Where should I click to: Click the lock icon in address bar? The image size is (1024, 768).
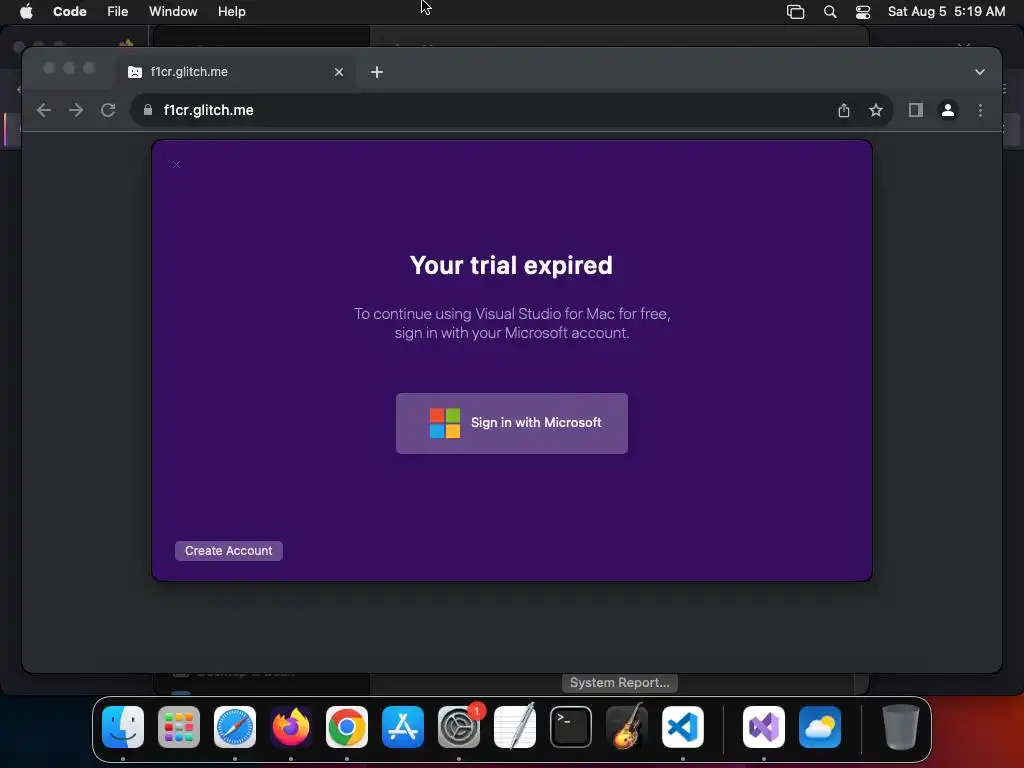tap(148, 110)
